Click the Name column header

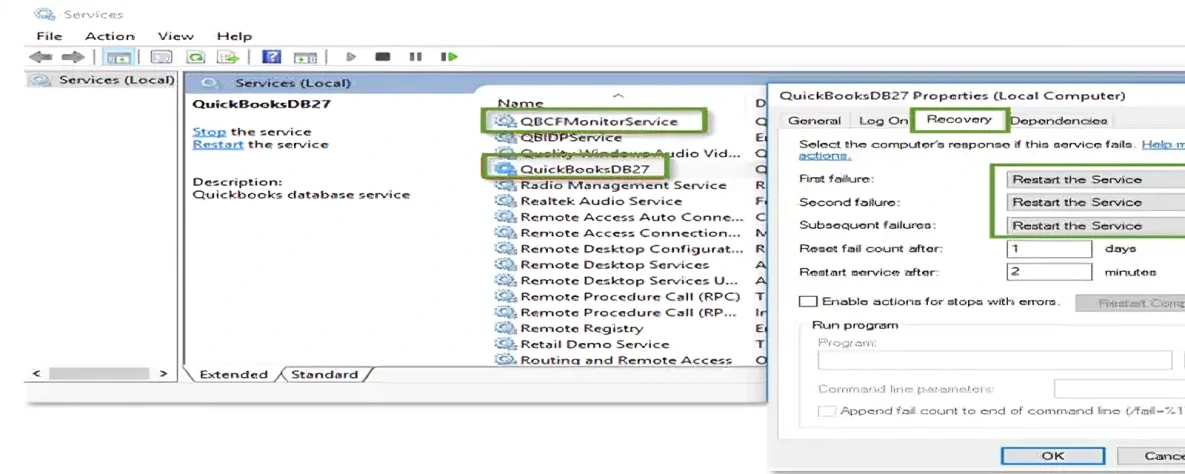(520, 104)
